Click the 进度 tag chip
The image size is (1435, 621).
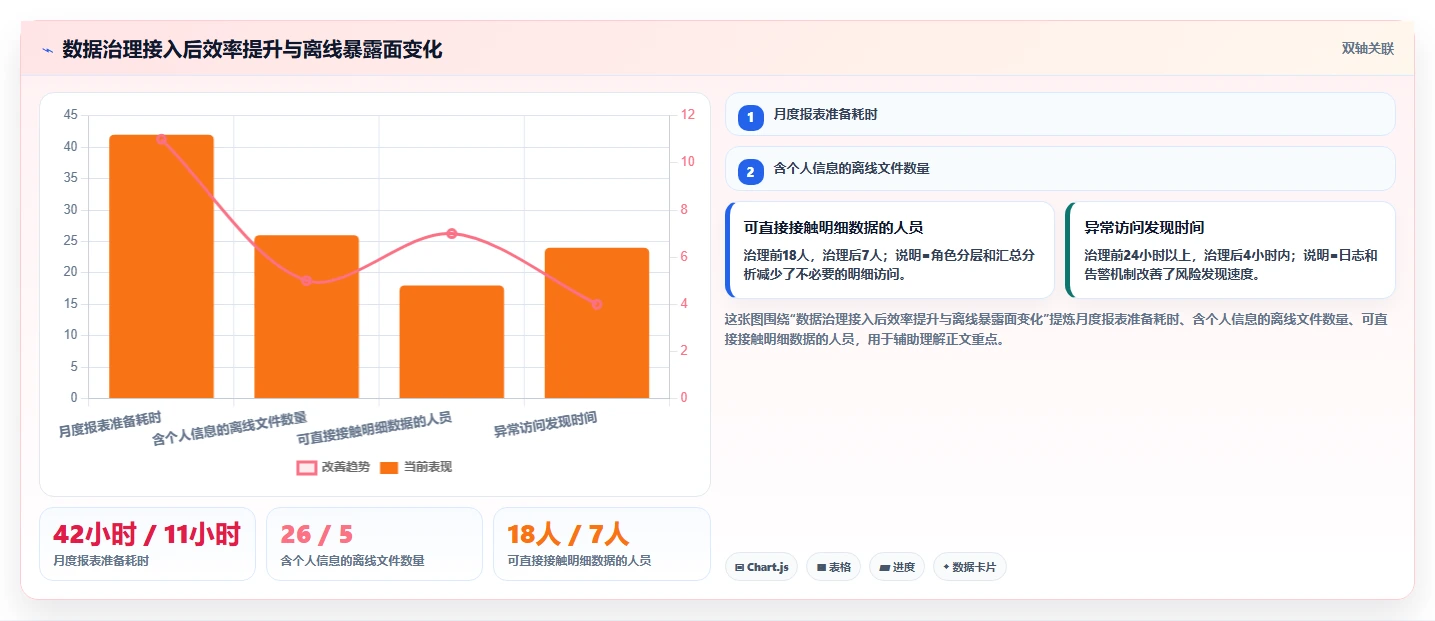897,567
